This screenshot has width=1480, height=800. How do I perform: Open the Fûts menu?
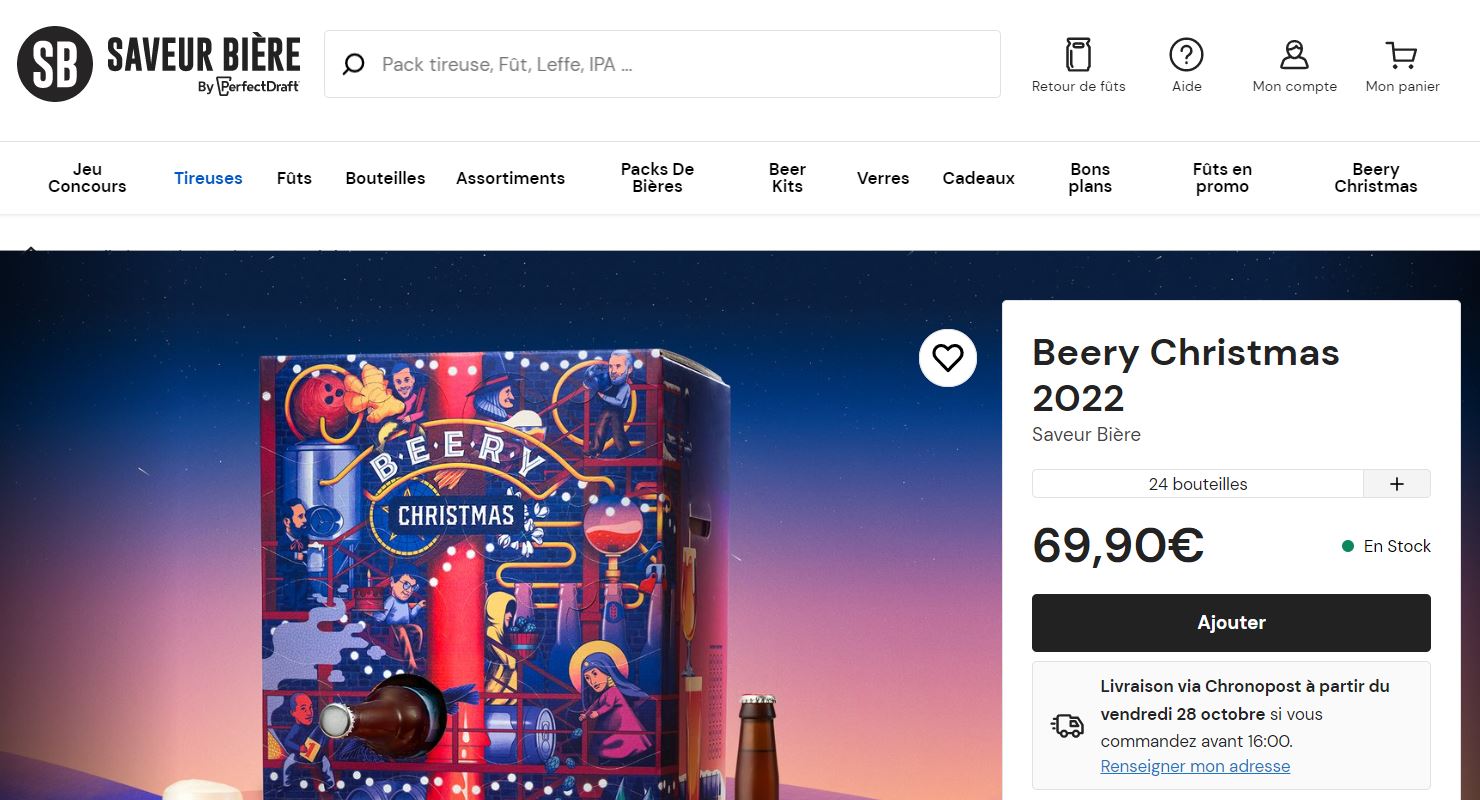pyautogui.click(x=294, y=178)
